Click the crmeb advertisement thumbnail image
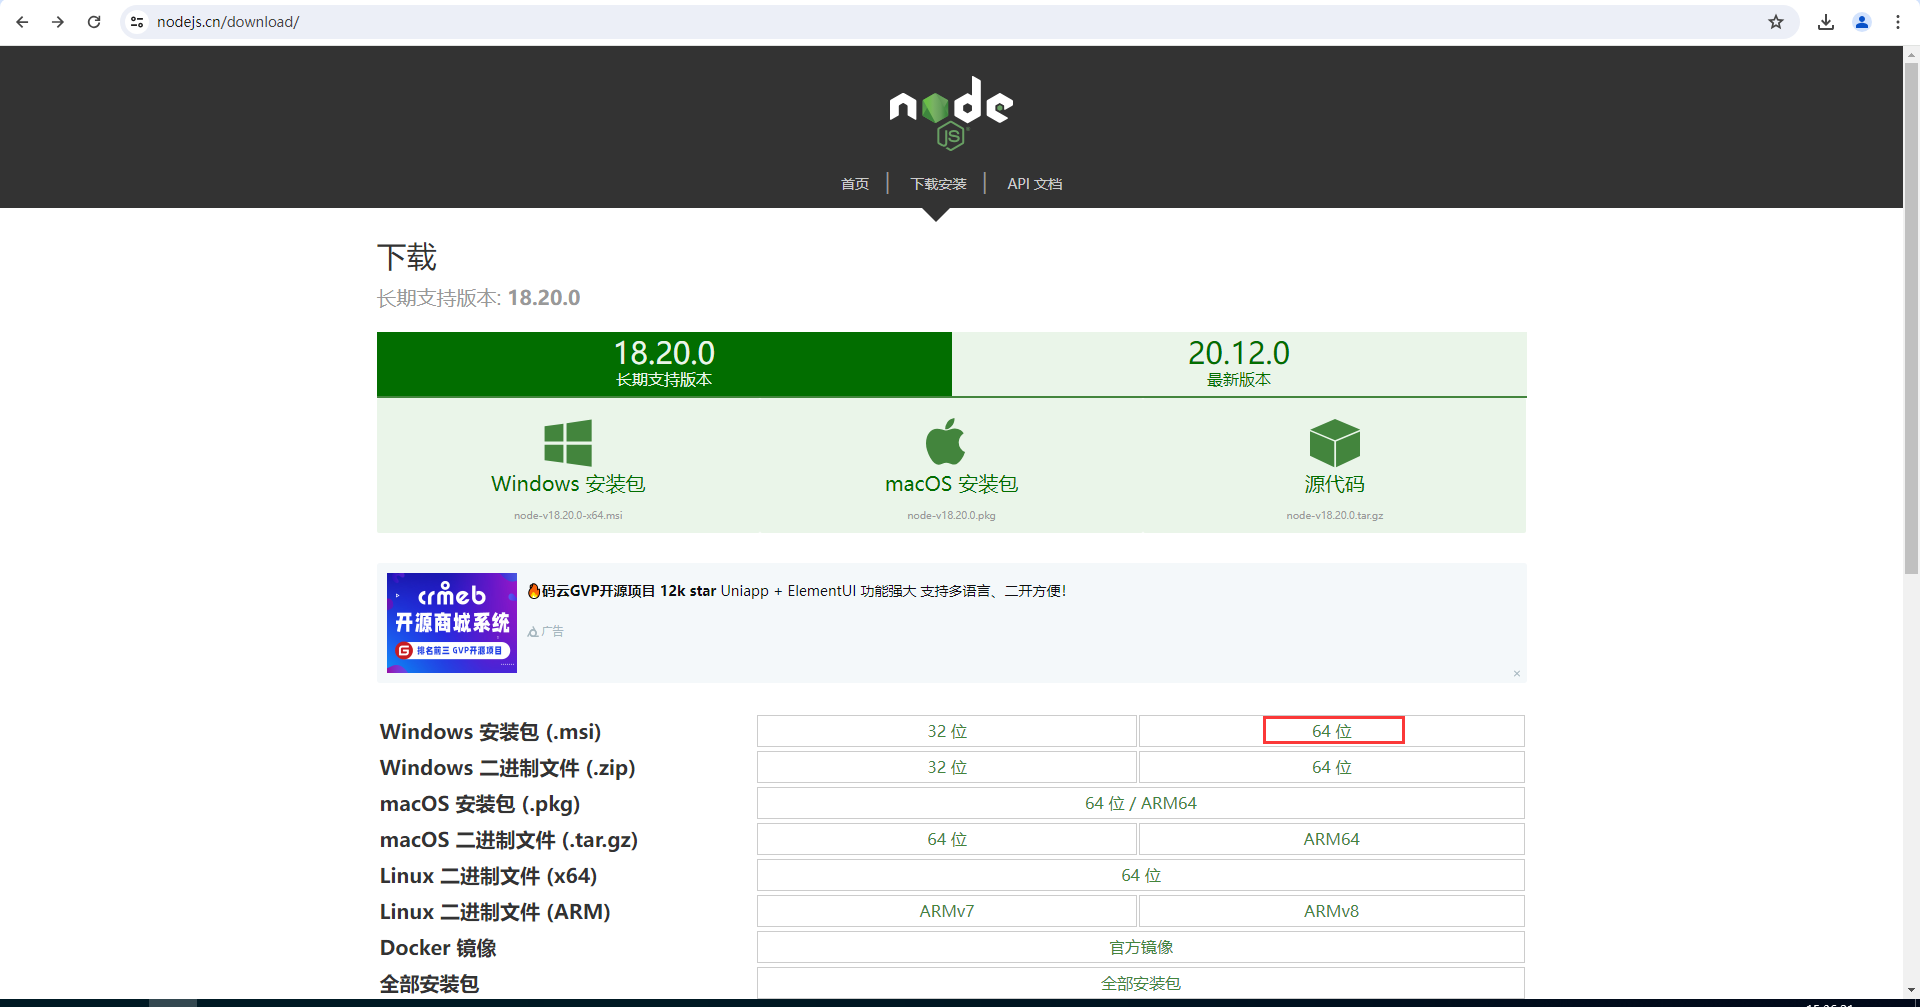Screen dimensions: 1920x1007 [x=452, y=623]
